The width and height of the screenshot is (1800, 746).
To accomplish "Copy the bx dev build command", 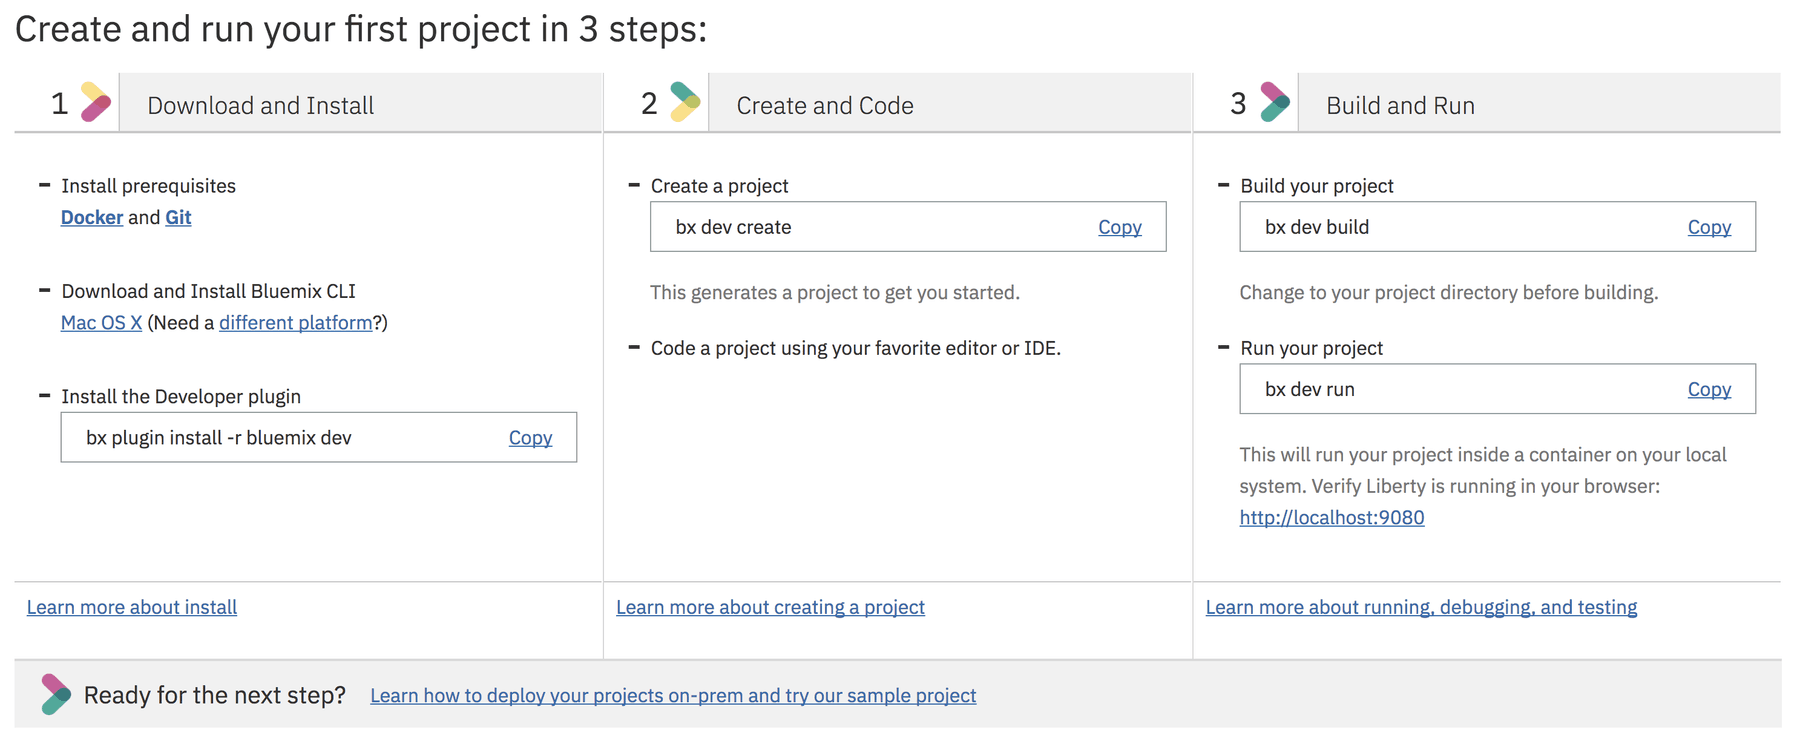I will pyautogui.click(x=1708, y=227).
